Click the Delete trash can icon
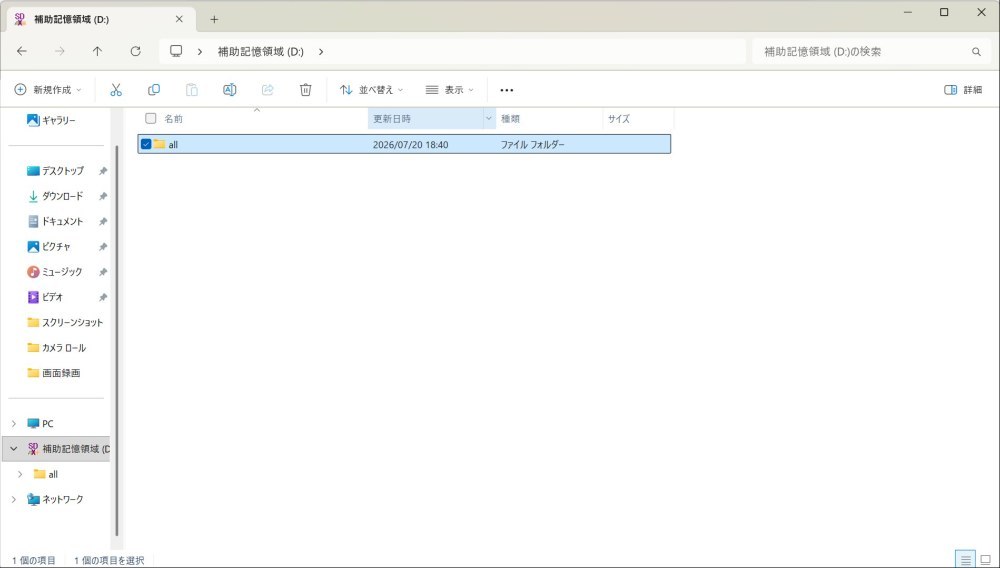The width and height of the screenshot is (1000, 568). [x=305, y=90]
